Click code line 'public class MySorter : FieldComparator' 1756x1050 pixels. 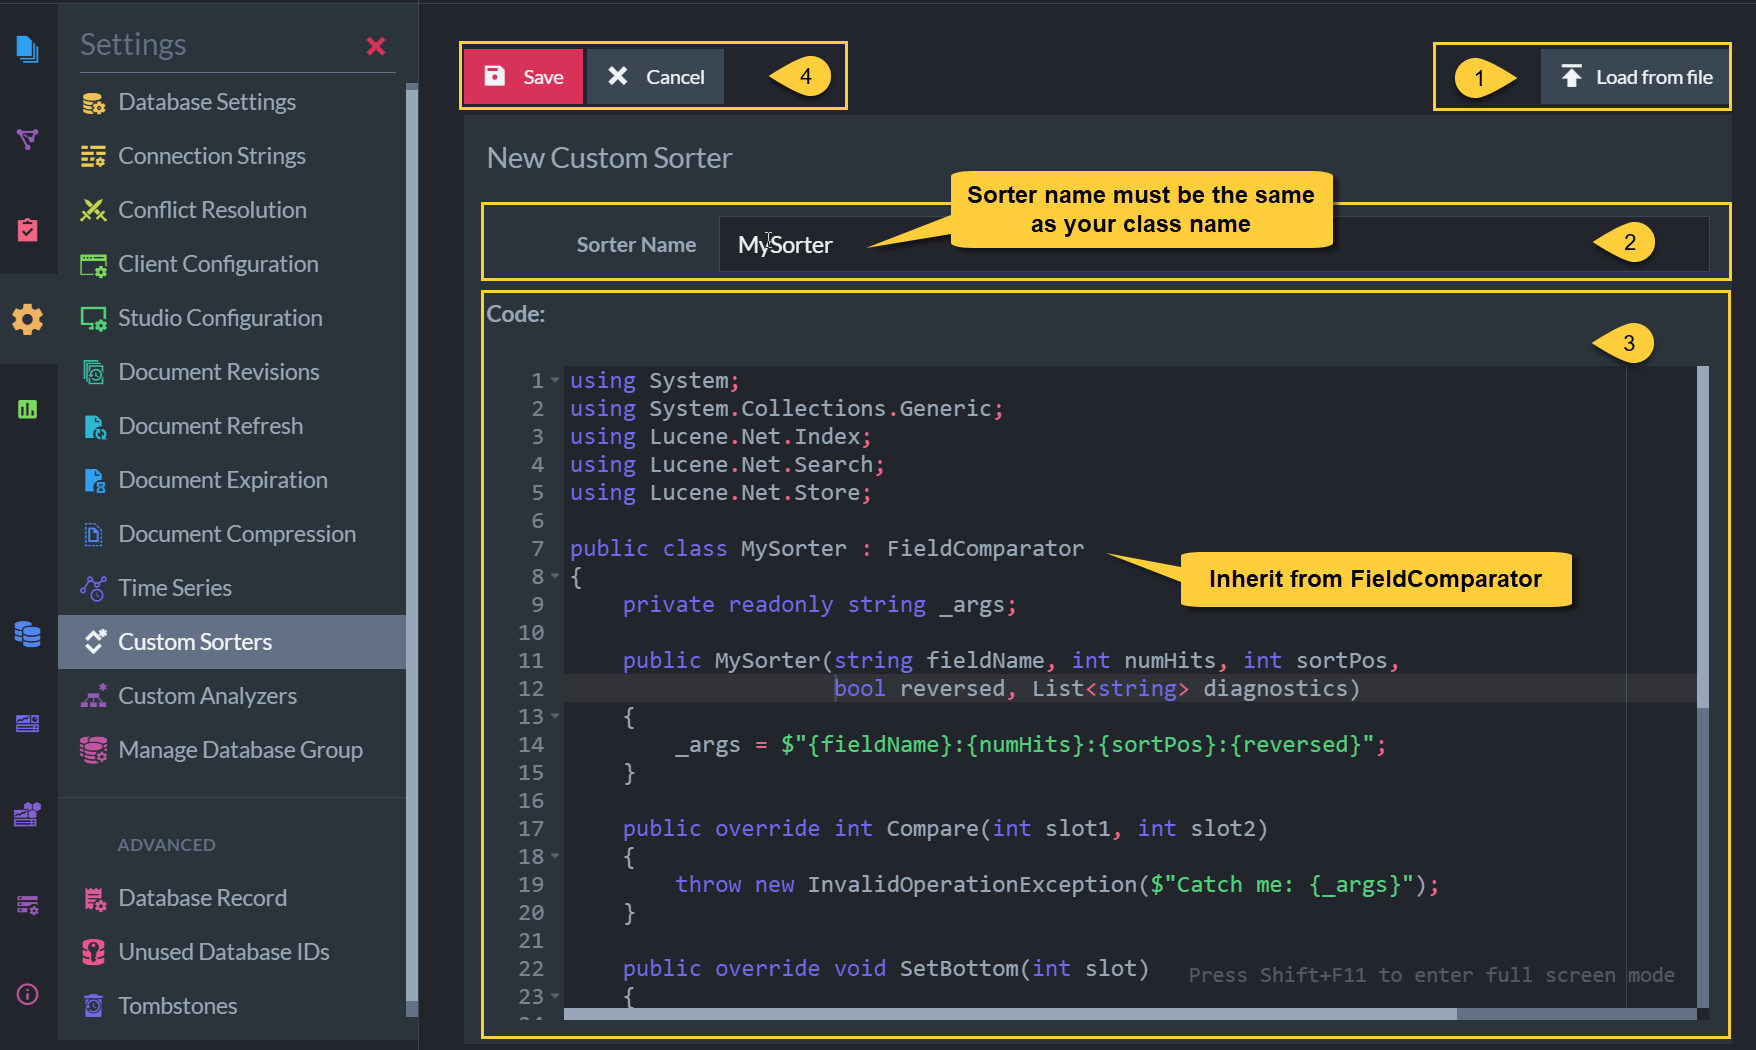click(x=827, y=548)
